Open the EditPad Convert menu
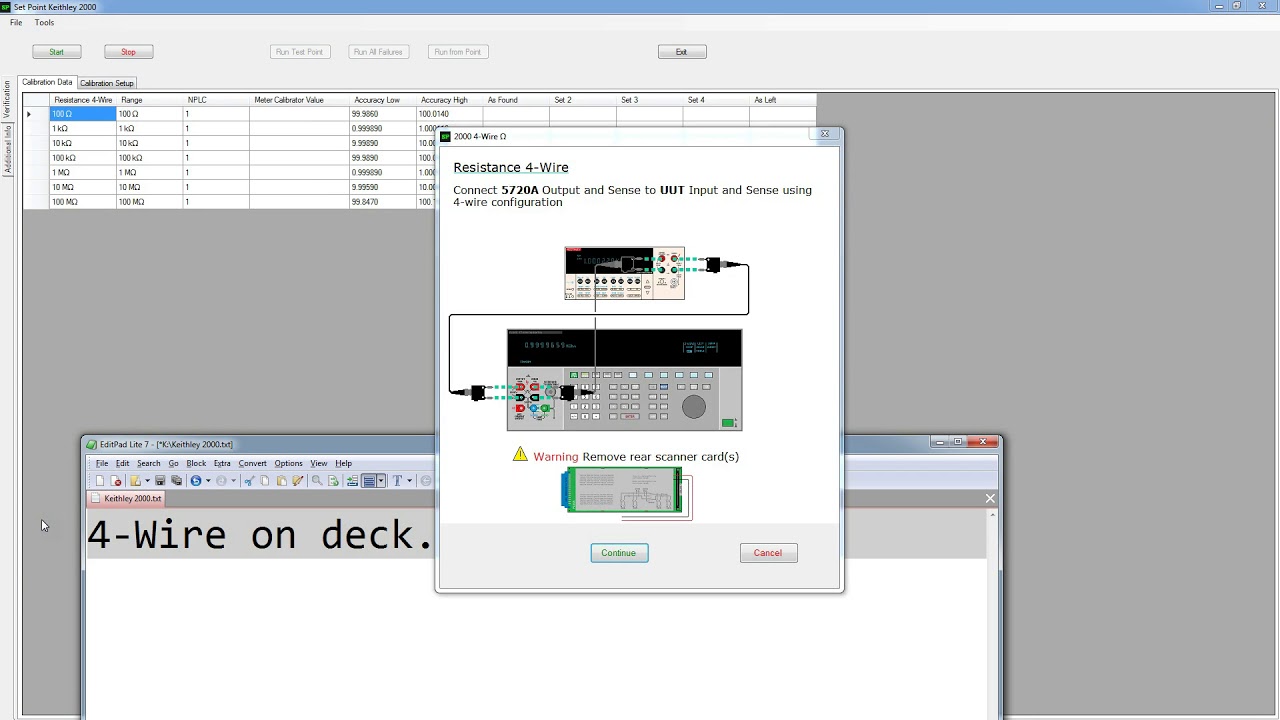 (252, 464)
